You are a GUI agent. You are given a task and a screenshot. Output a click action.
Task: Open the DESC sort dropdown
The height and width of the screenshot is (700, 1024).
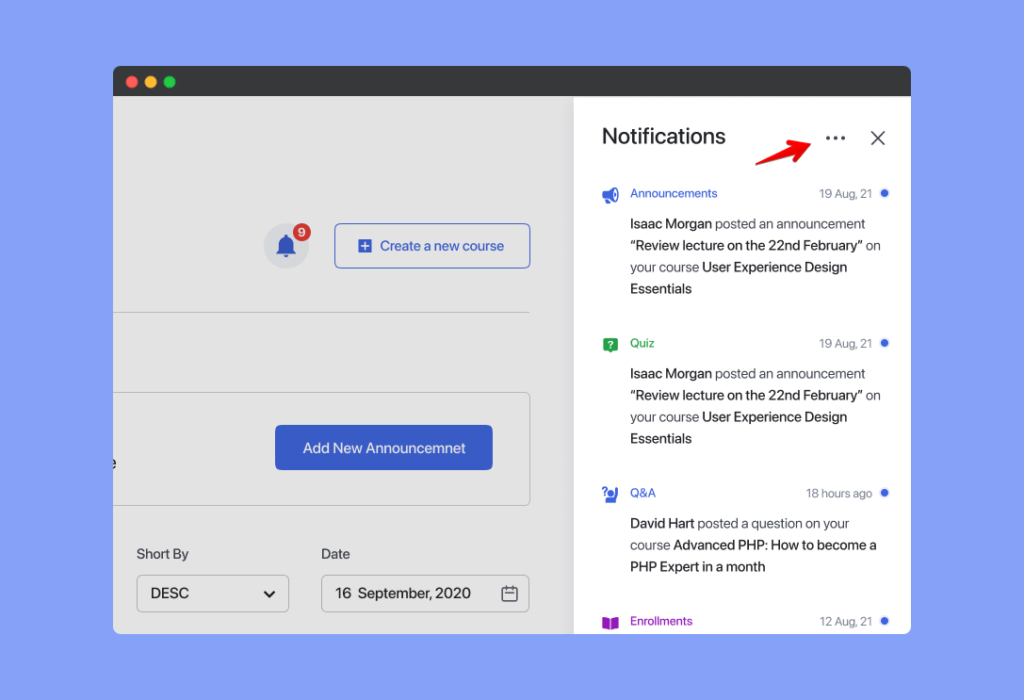(212, 593)
